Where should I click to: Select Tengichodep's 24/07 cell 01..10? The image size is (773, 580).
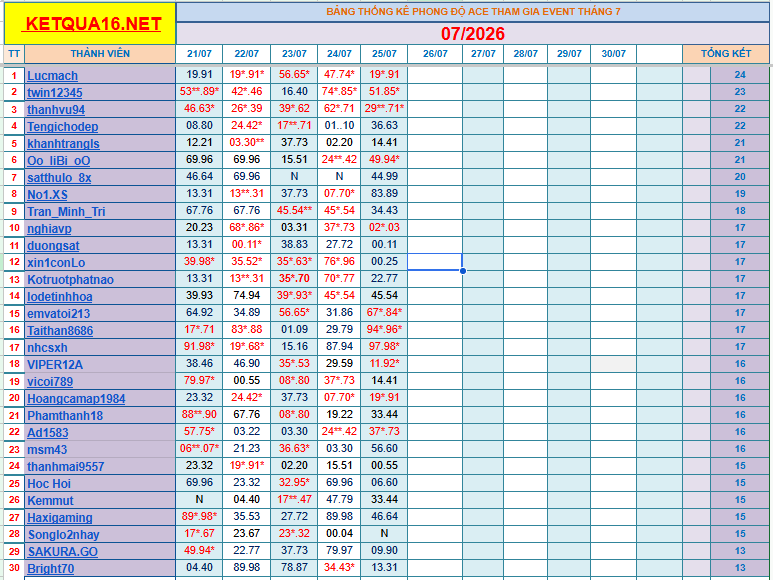pyautogui.click(x=339, y=126)
